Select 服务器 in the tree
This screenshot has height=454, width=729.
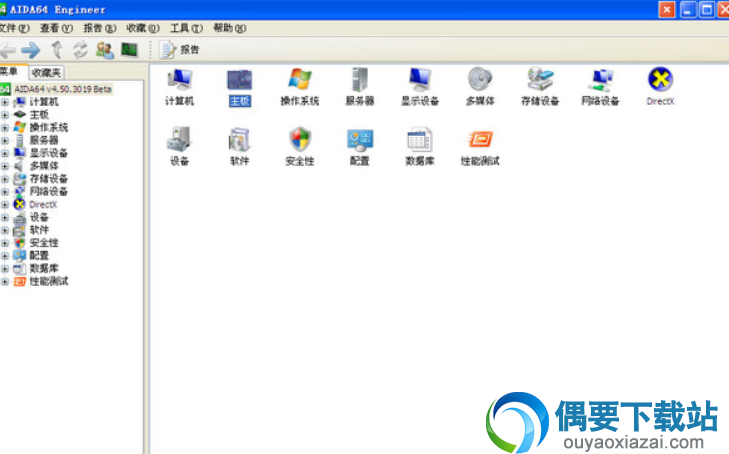click(x=44, y=140)
